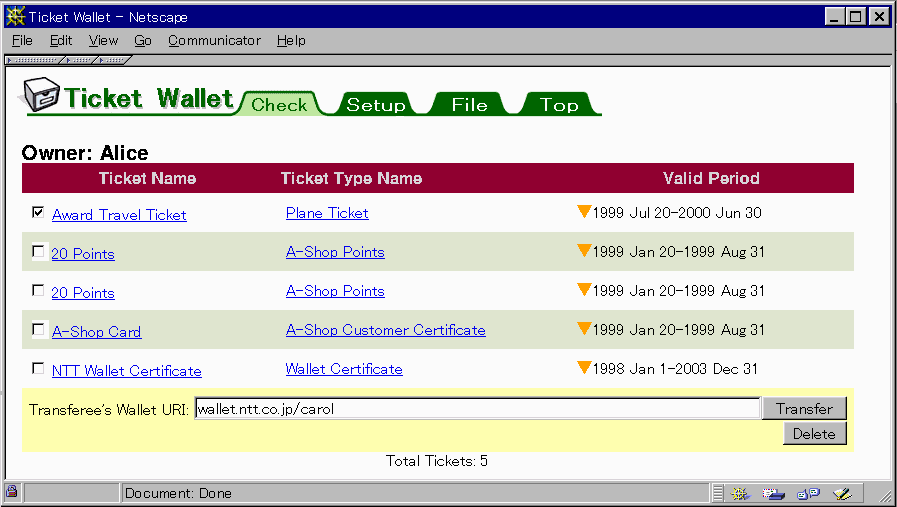Click the Transferee's Wallet URI field
Viewport: 897px width, 507px height.
(476, 408)
